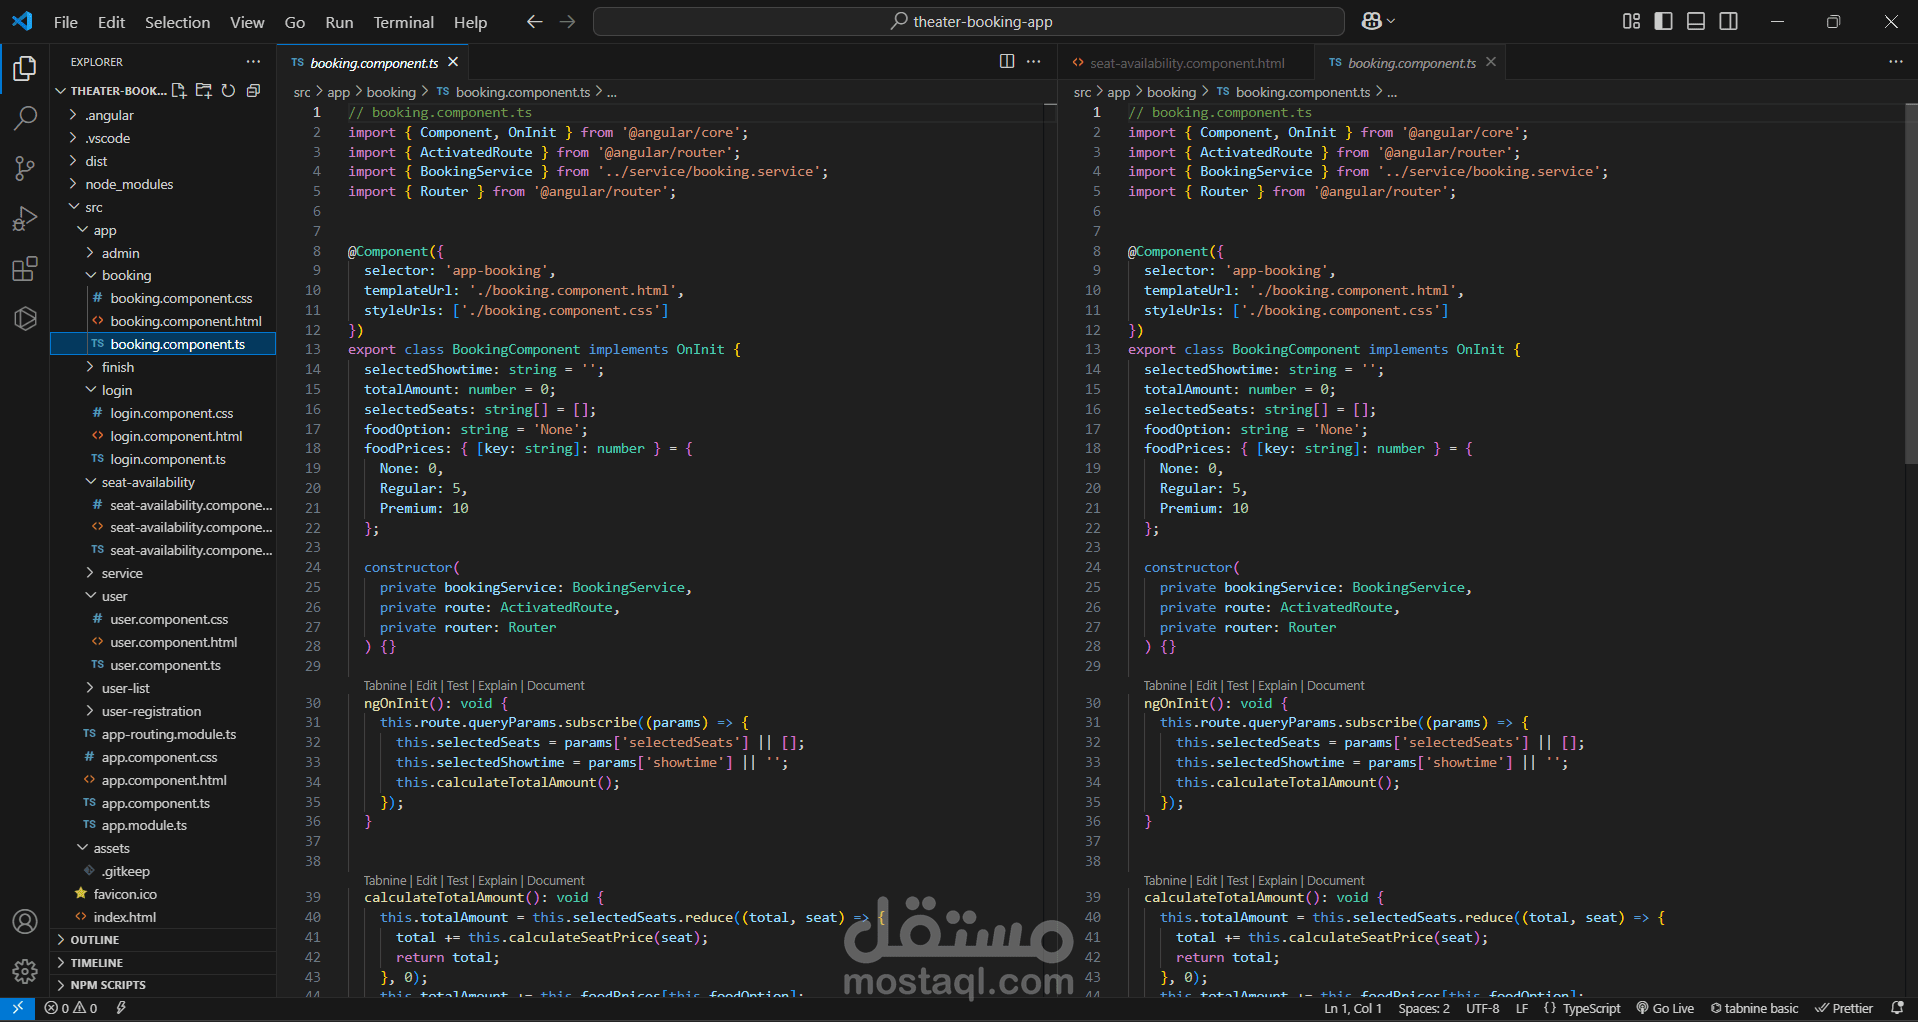Click the New File icon in explorer header
Image resolution: width=1918 pixels, height=1022 pixels.
(179, 91)
